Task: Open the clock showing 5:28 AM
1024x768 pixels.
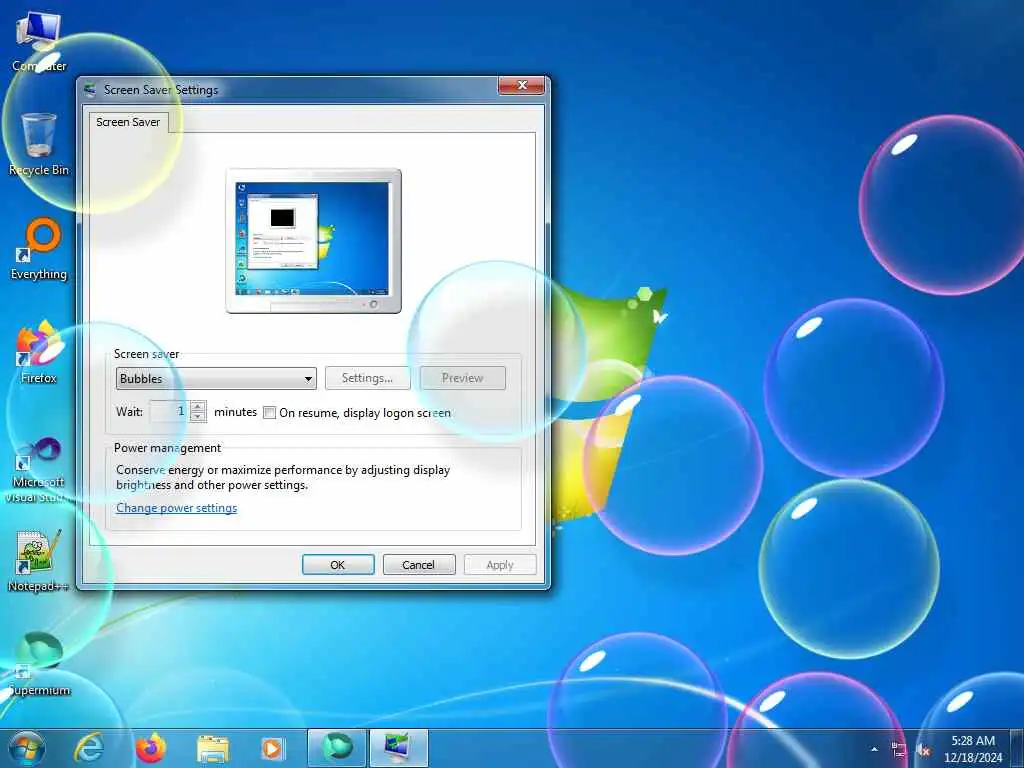Action: click(972, 748)
